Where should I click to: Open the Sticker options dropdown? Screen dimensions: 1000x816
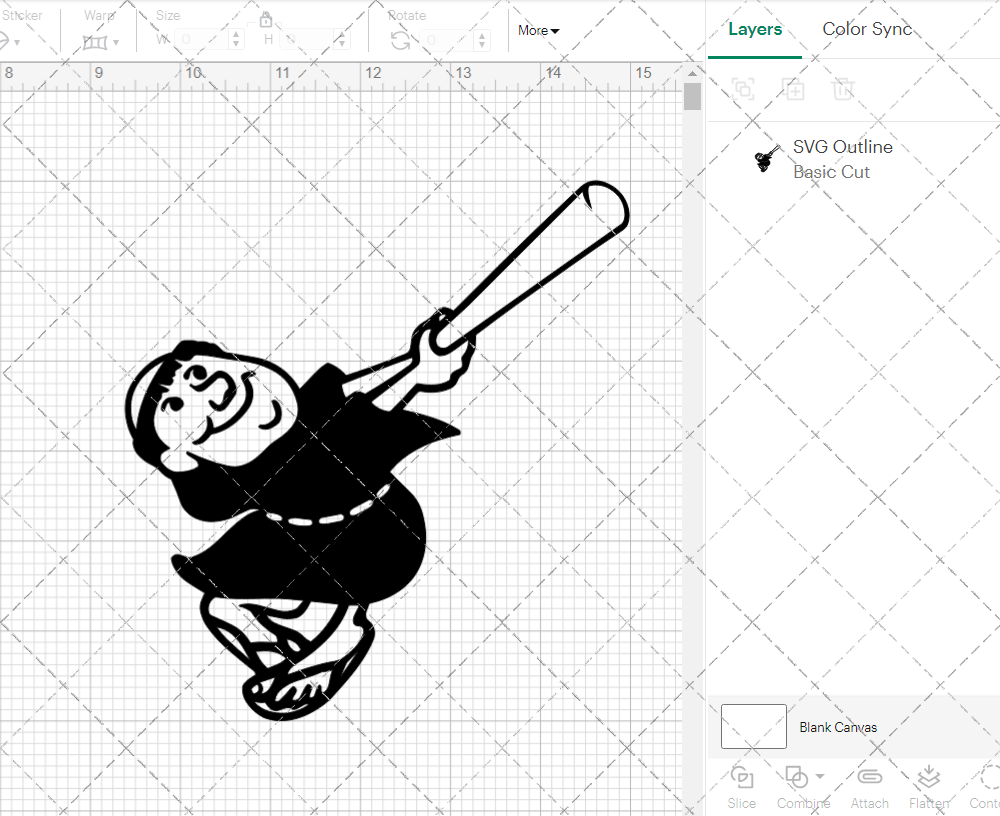tap(17, 43)
